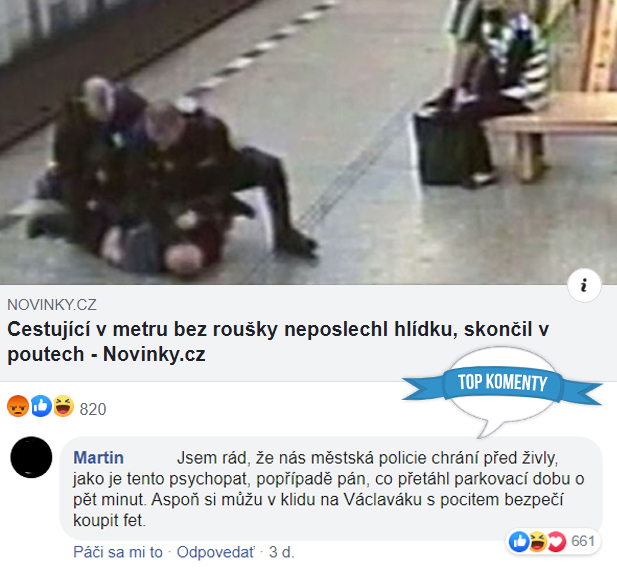Click the blue like reaction under post

tap(41, 406)
